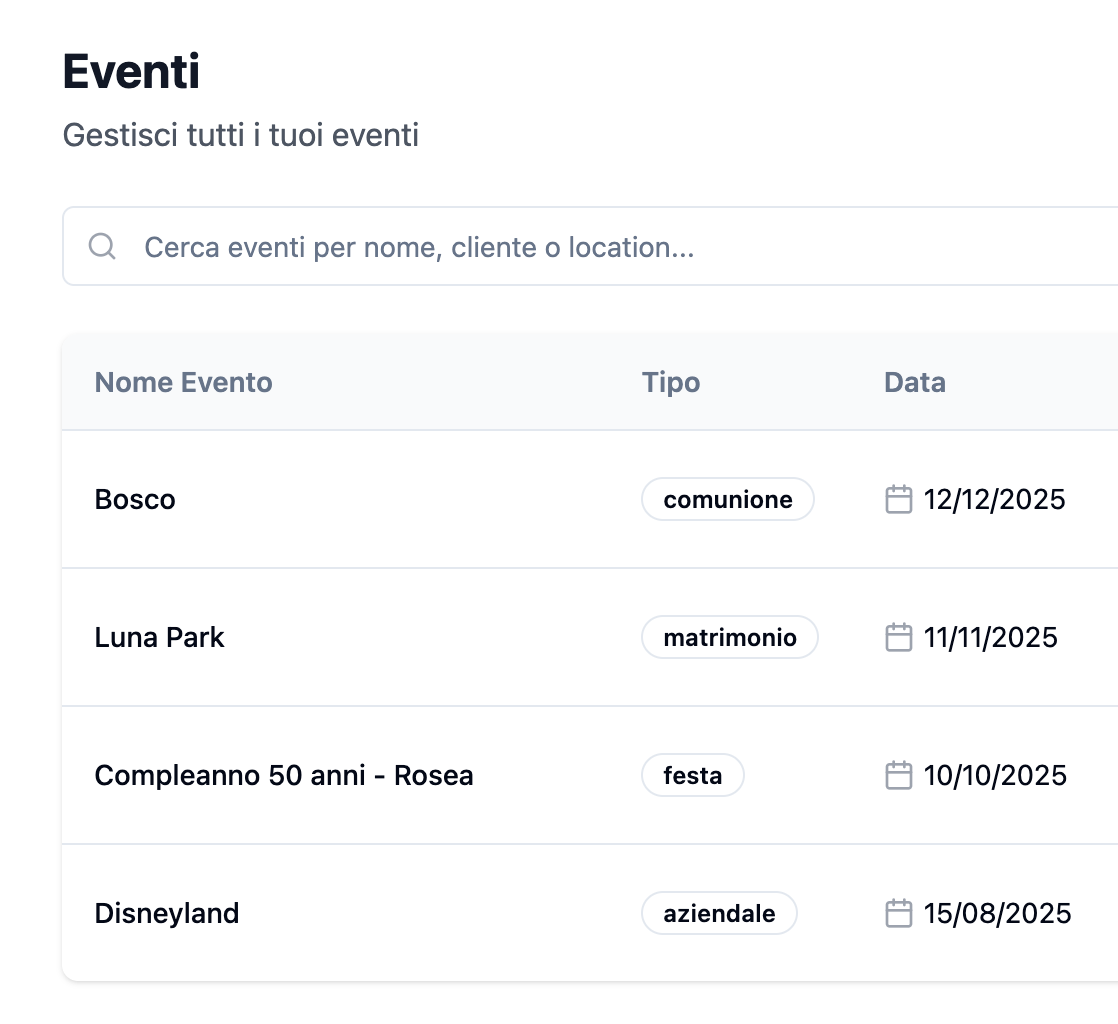This screenshot has width=1118, height=1024.
Task: Click the festa badge
Action: click(x=692, y=775)
